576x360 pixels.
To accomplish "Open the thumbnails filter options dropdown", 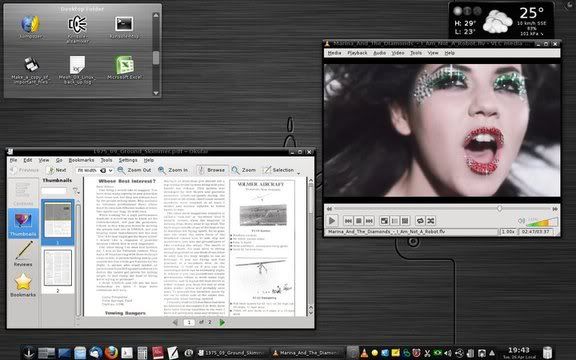I will [76, 191].
